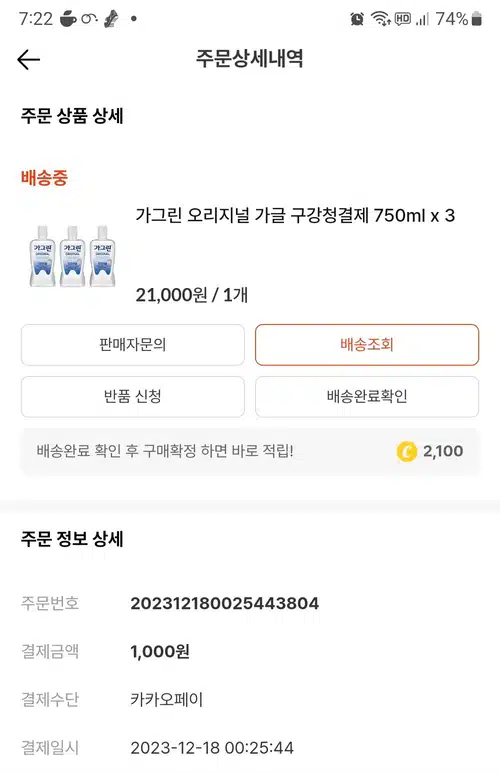Tap the coffee cup notification icon

68,19
